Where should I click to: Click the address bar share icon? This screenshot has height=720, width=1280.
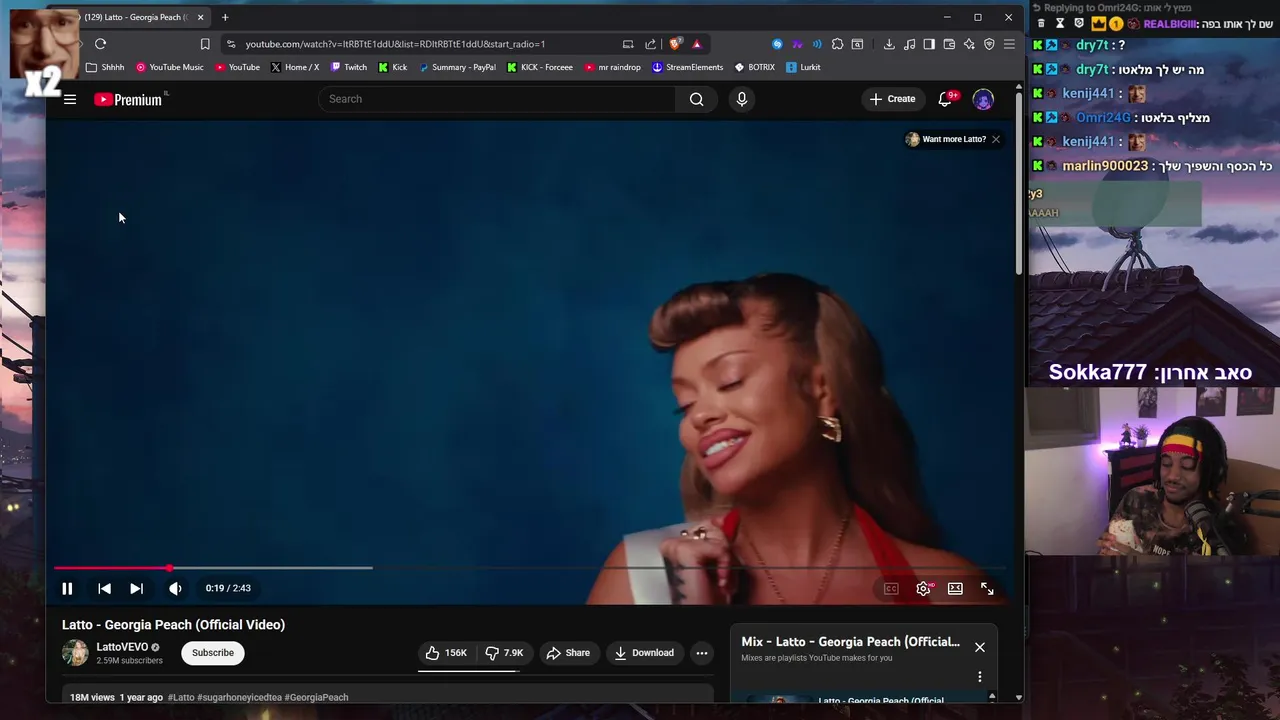[651, 44]
